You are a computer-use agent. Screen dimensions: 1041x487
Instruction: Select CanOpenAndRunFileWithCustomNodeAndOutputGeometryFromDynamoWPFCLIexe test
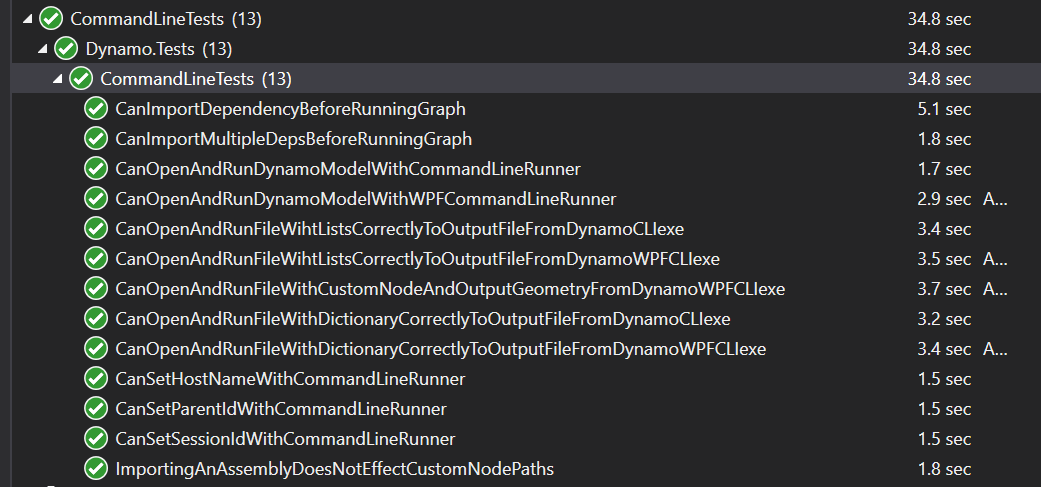coord(450,289)
